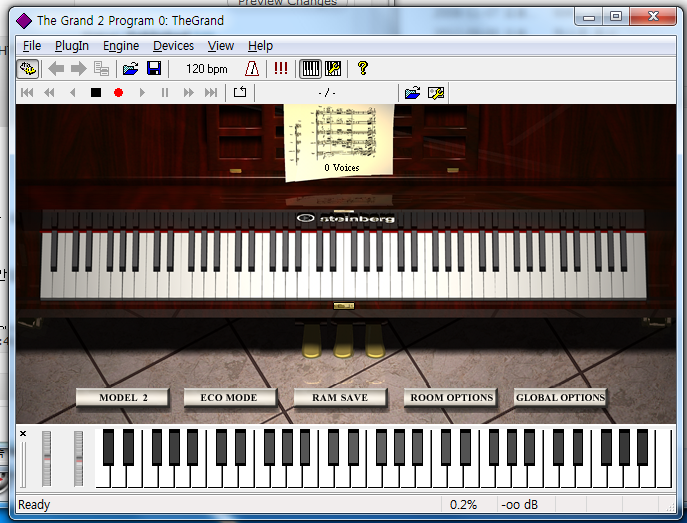The height and width of the screenshot is (523, 687).
Task: Open the Devices menu
Action: pyautogui.click(x=174, y=46)
